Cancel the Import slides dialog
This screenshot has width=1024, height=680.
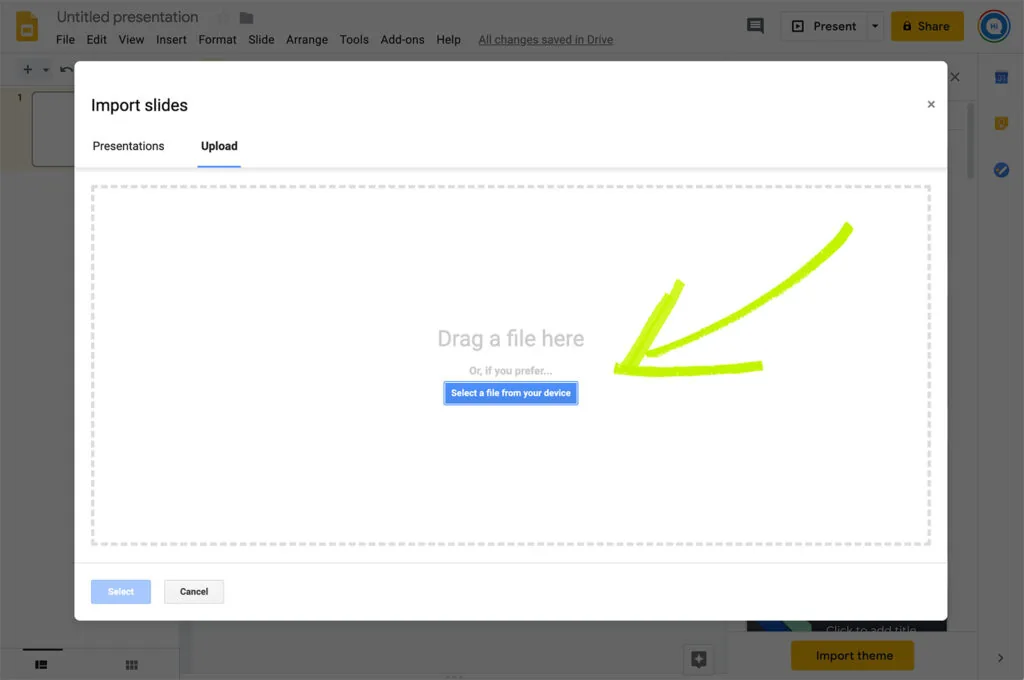pos(194,592)
